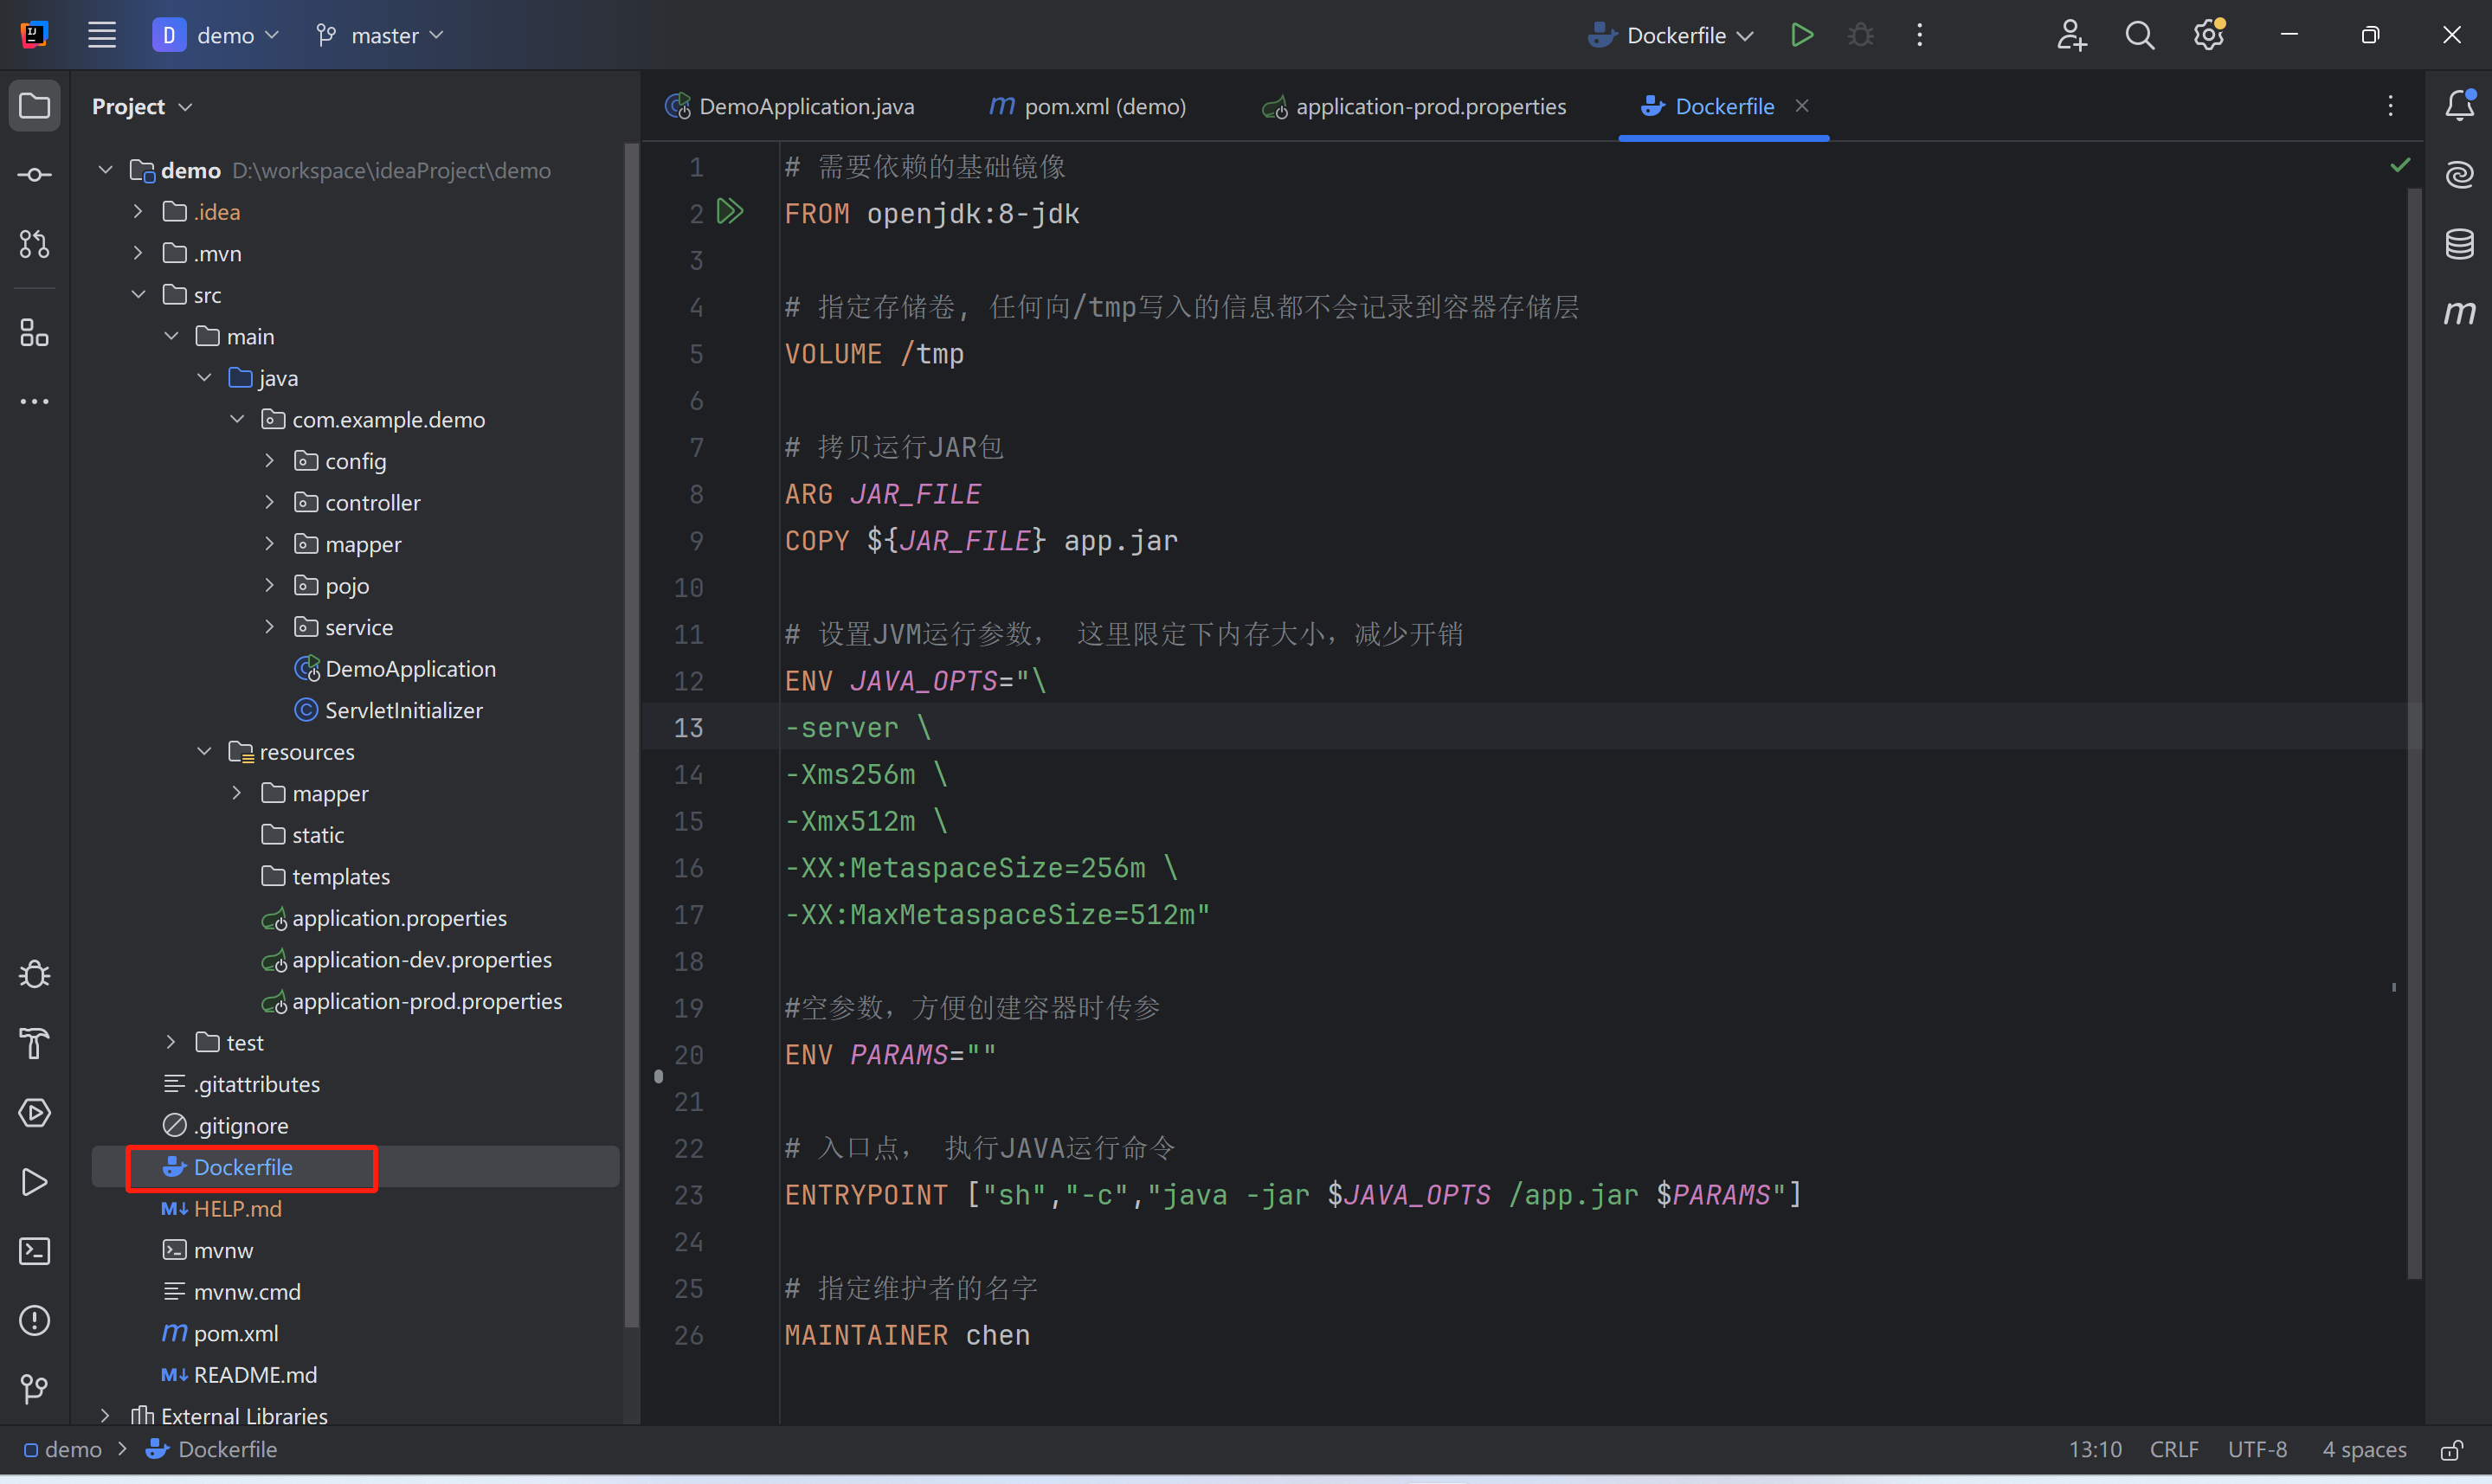Switch to the pom.xml (demo) tab
Image resolution: width=2492 pixels, height=1484 pixels.
click(x=1088, y=106)
